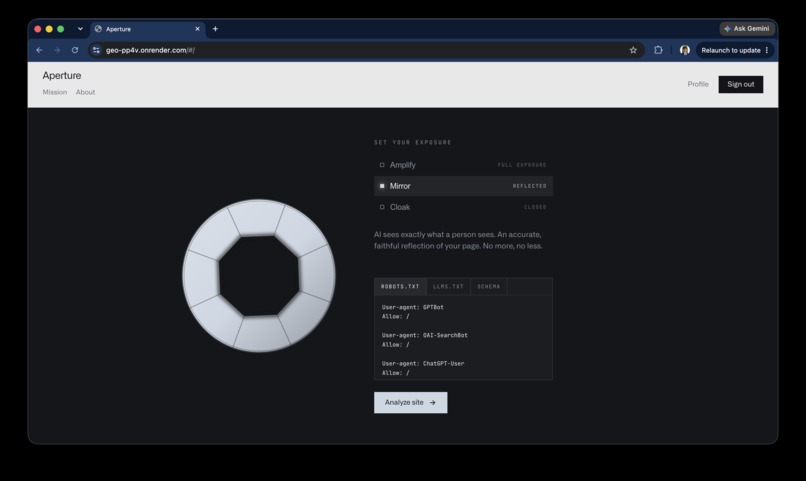Open the Profile link
Screen dimensions: 806x481
pos(698,84)
